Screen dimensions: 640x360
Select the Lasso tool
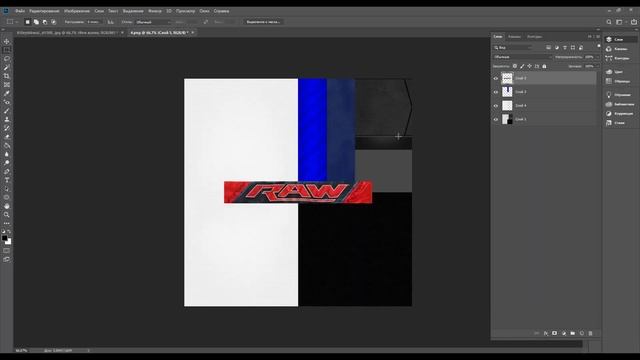click(x=7, y=59)
